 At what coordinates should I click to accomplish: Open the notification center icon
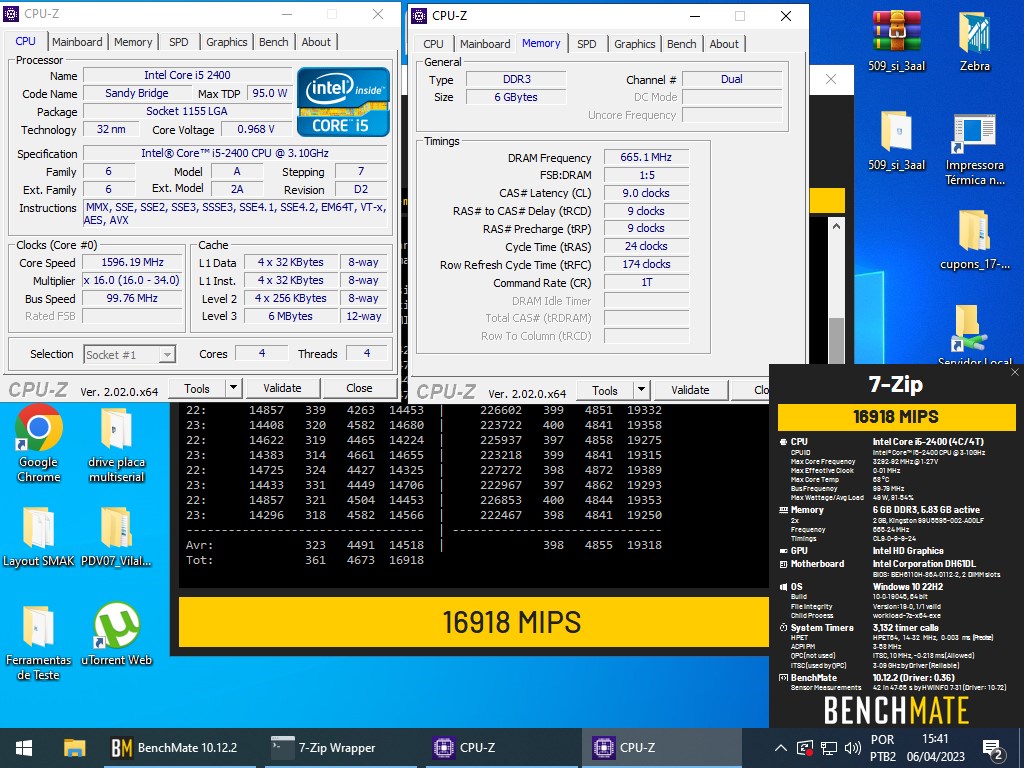click(993, 749)
